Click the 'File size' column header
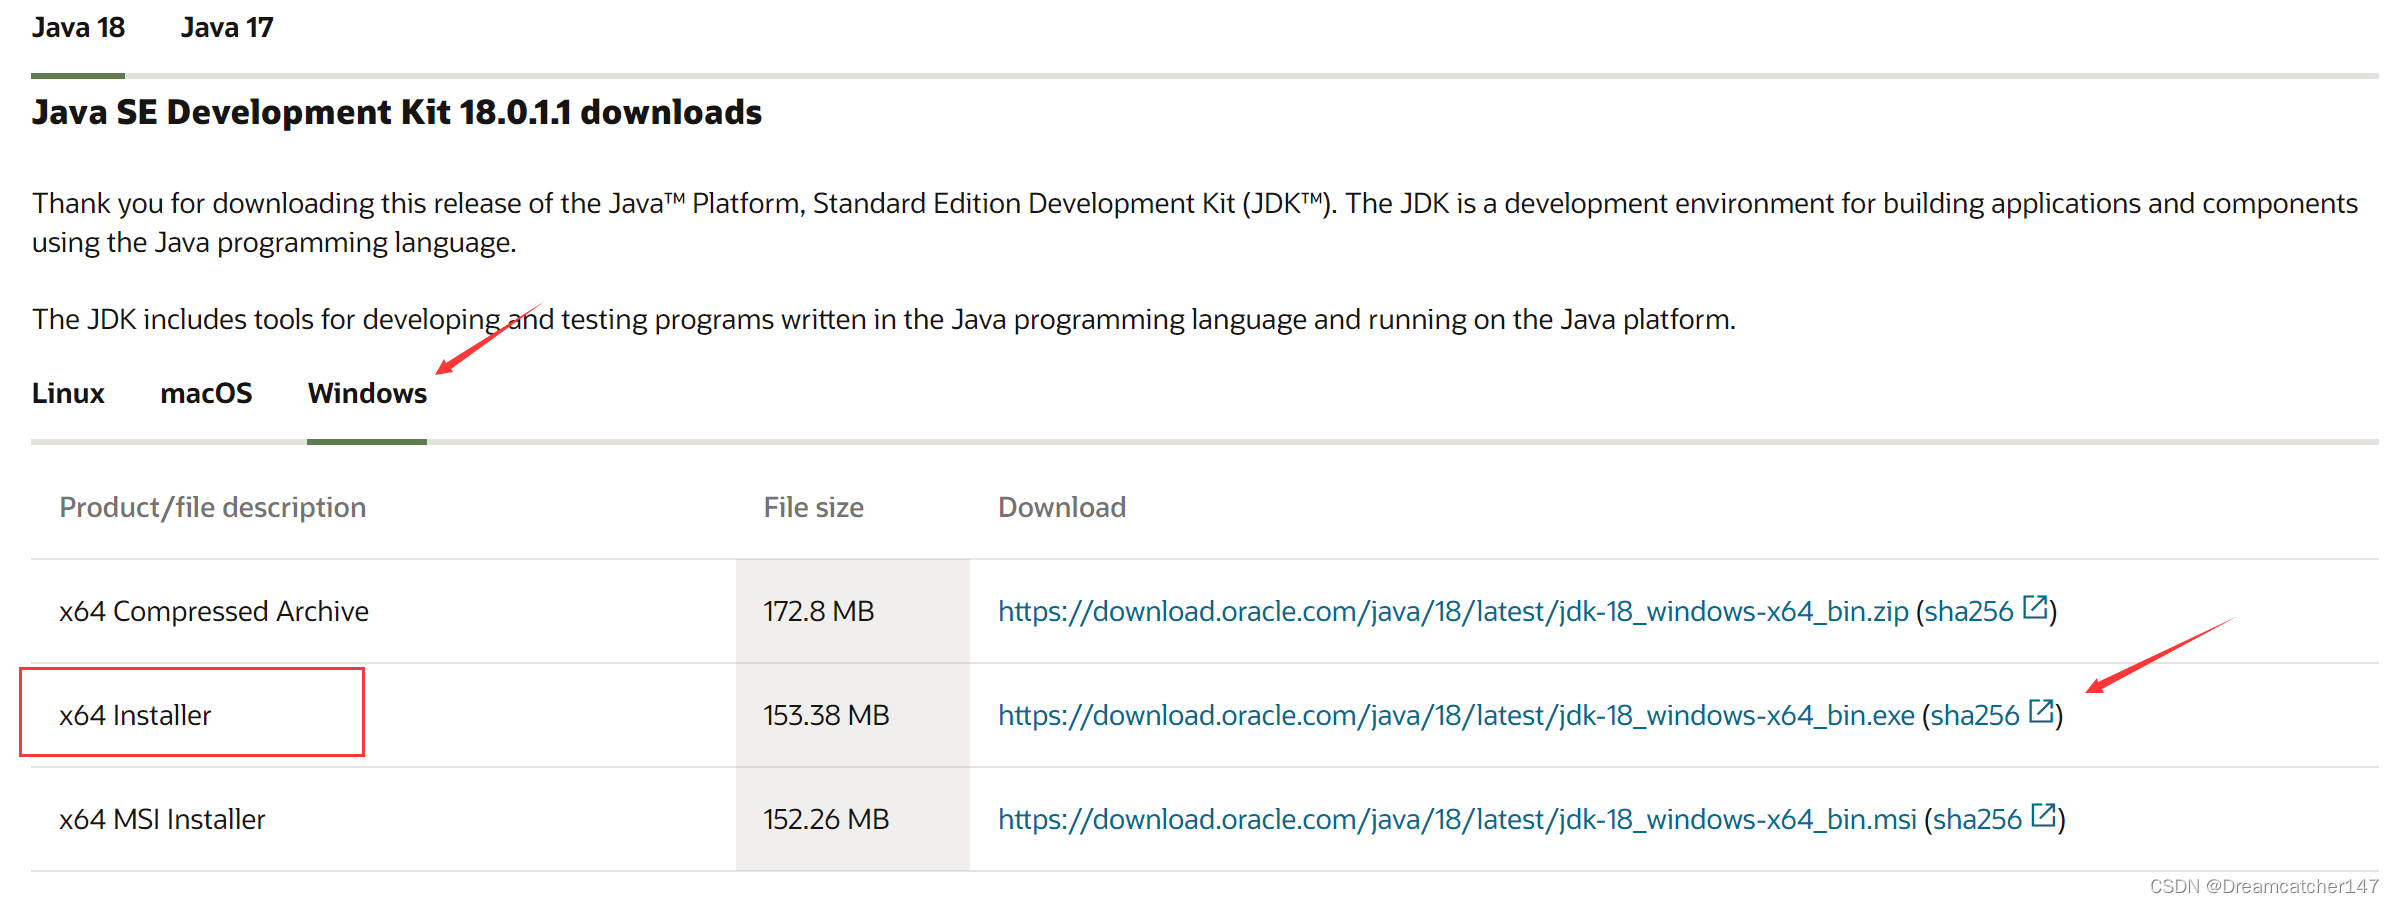Viewport: 2394px width, 903px height. 814,507
